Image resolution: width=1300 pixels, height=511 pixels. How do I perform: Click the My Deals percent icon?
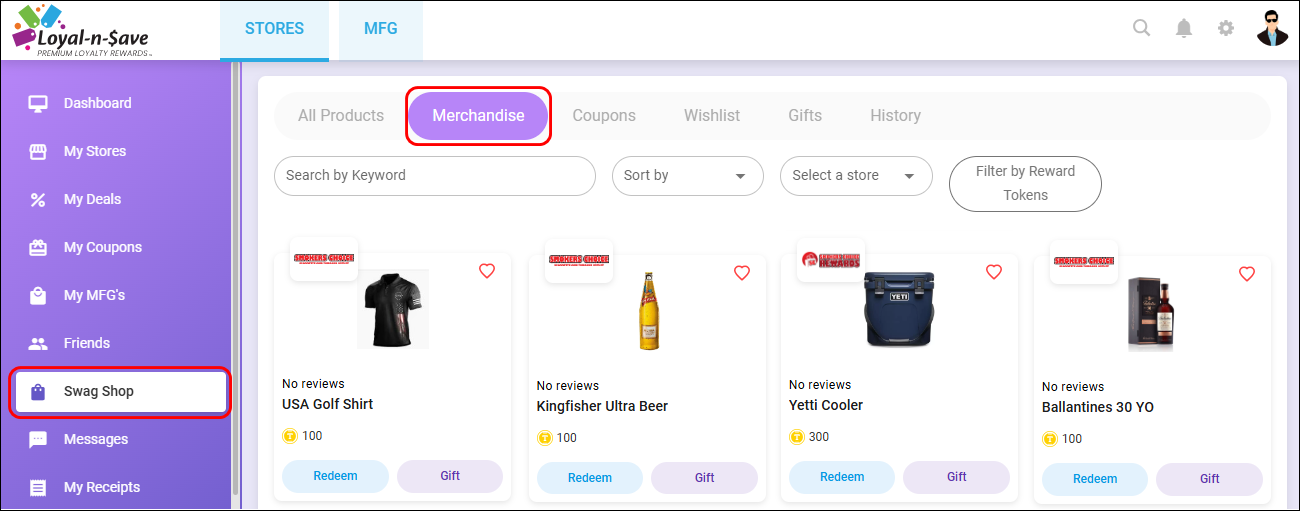coord(38,199)
